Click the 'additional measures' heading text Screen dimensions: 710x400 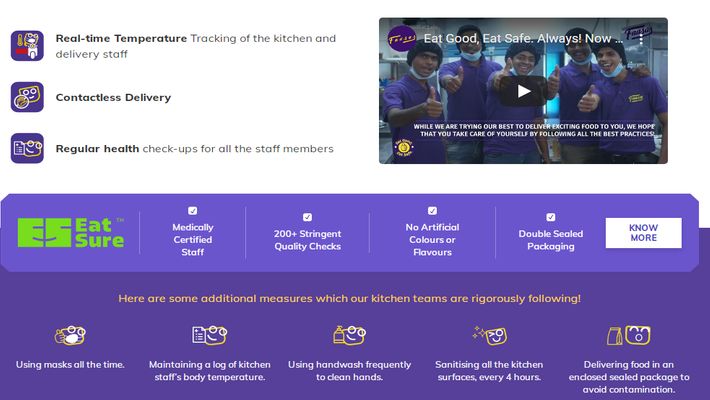click(x=349, y=299)
